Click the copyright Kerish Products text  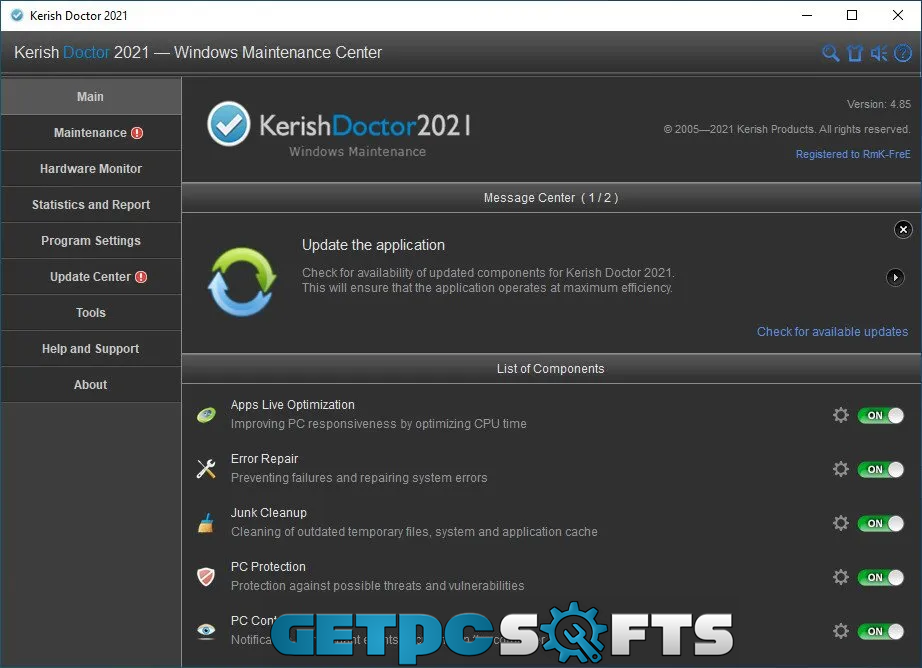click(x=787, y=129)
